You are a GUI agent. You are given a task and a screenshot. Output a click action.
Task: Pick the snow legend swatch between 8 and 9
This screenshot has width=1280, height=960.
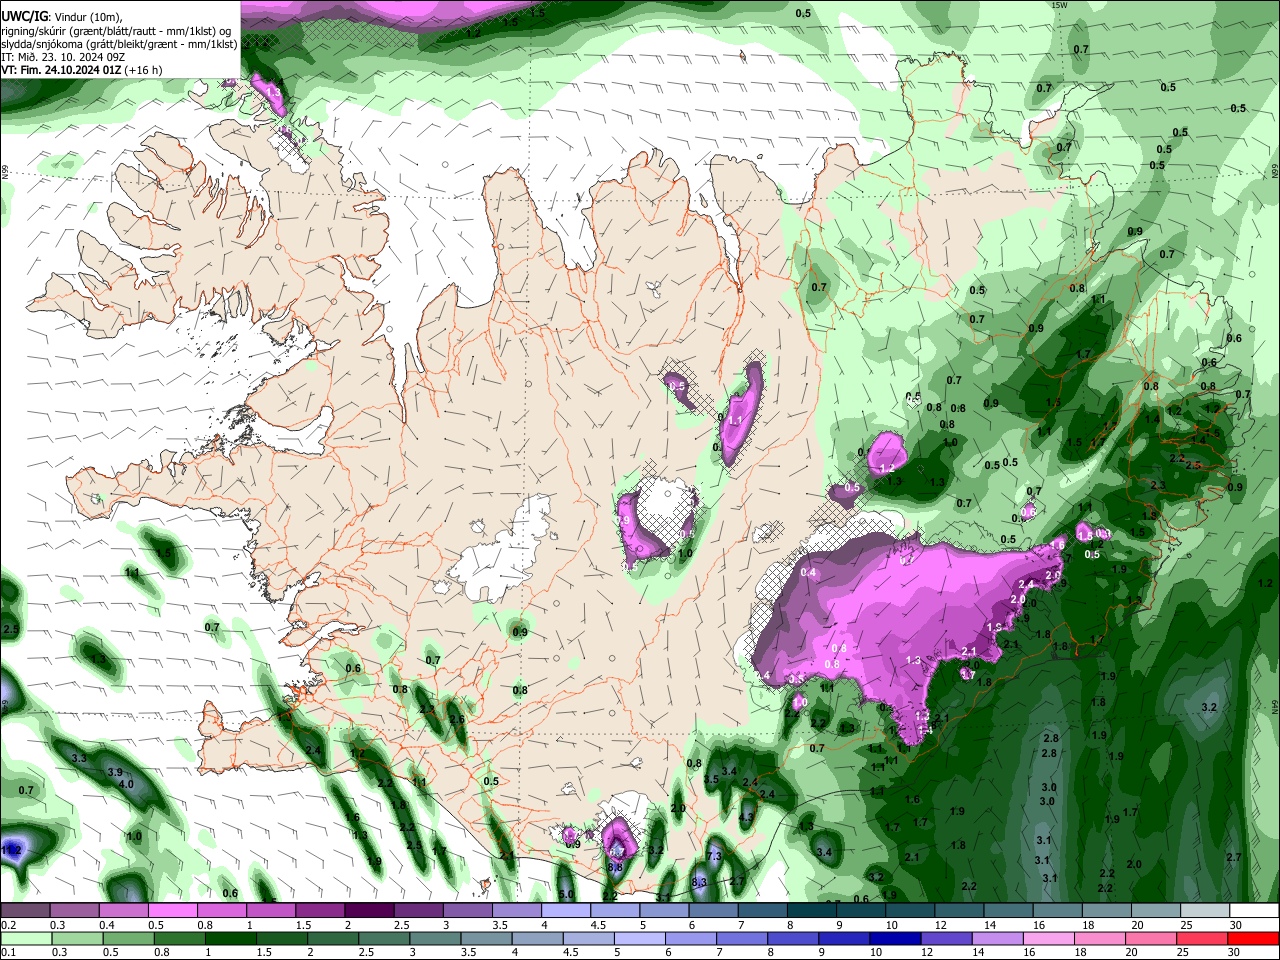pos(812,911)
